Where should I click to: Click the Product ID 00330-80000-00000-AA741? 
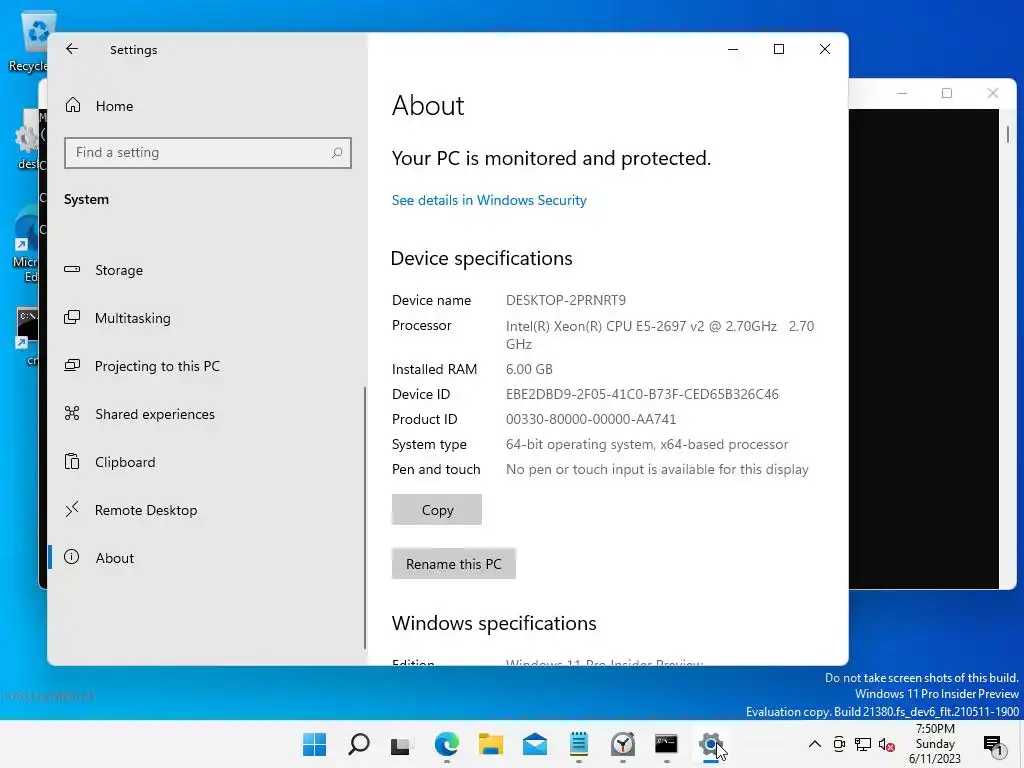pos(591,419)
